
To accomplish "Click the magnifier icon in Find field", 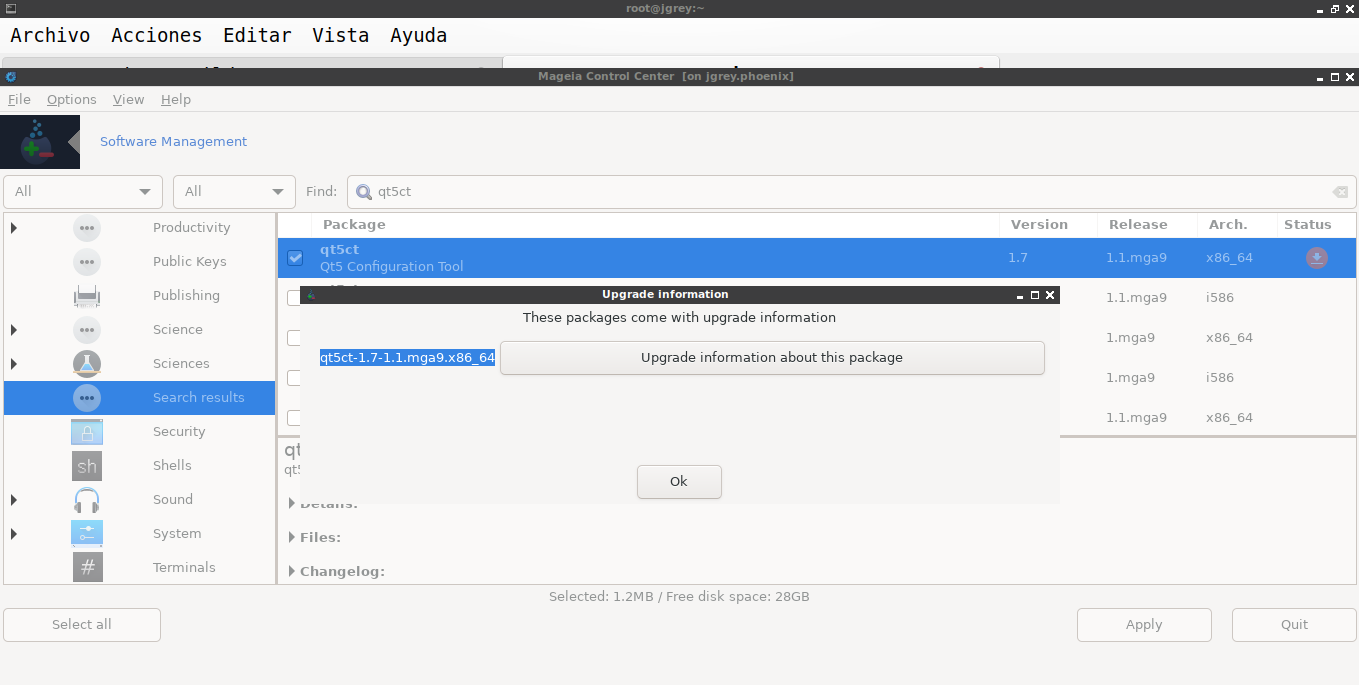I will point(364,192).
